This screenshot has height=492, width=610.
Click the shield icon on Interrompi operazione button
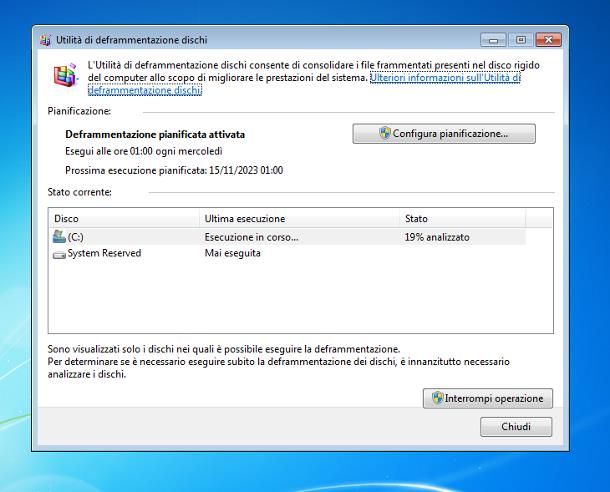(x=438, y=398)
